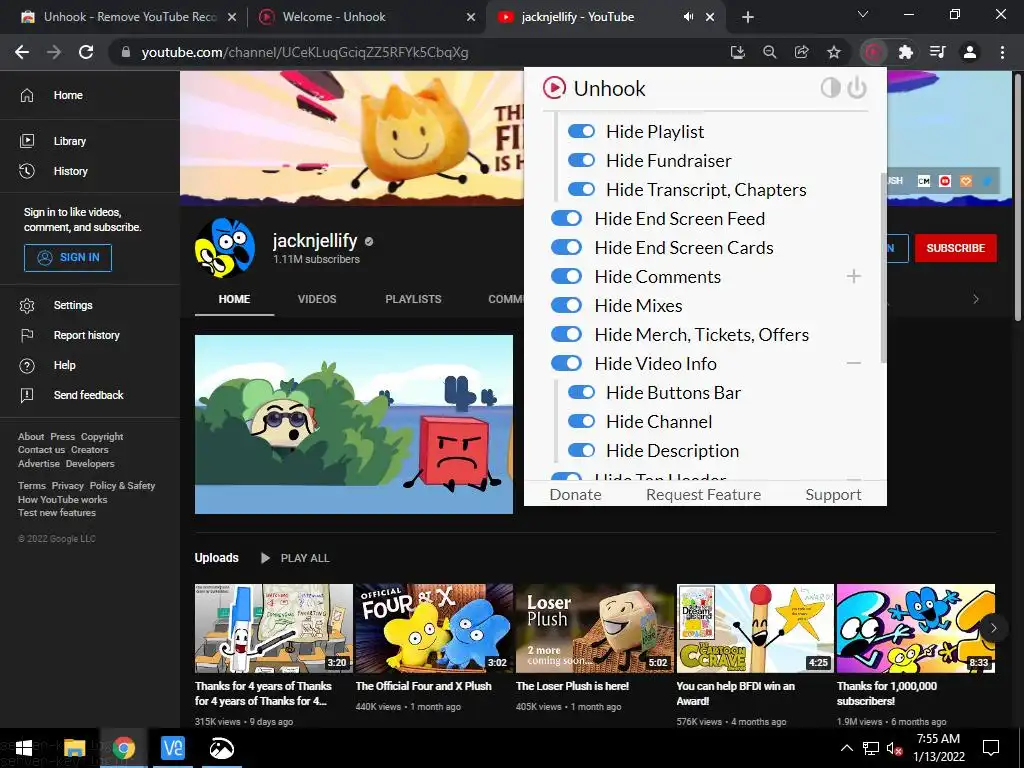
Task: Click the zoom magnifier icon in address bar
Action: tap(770, 52)
